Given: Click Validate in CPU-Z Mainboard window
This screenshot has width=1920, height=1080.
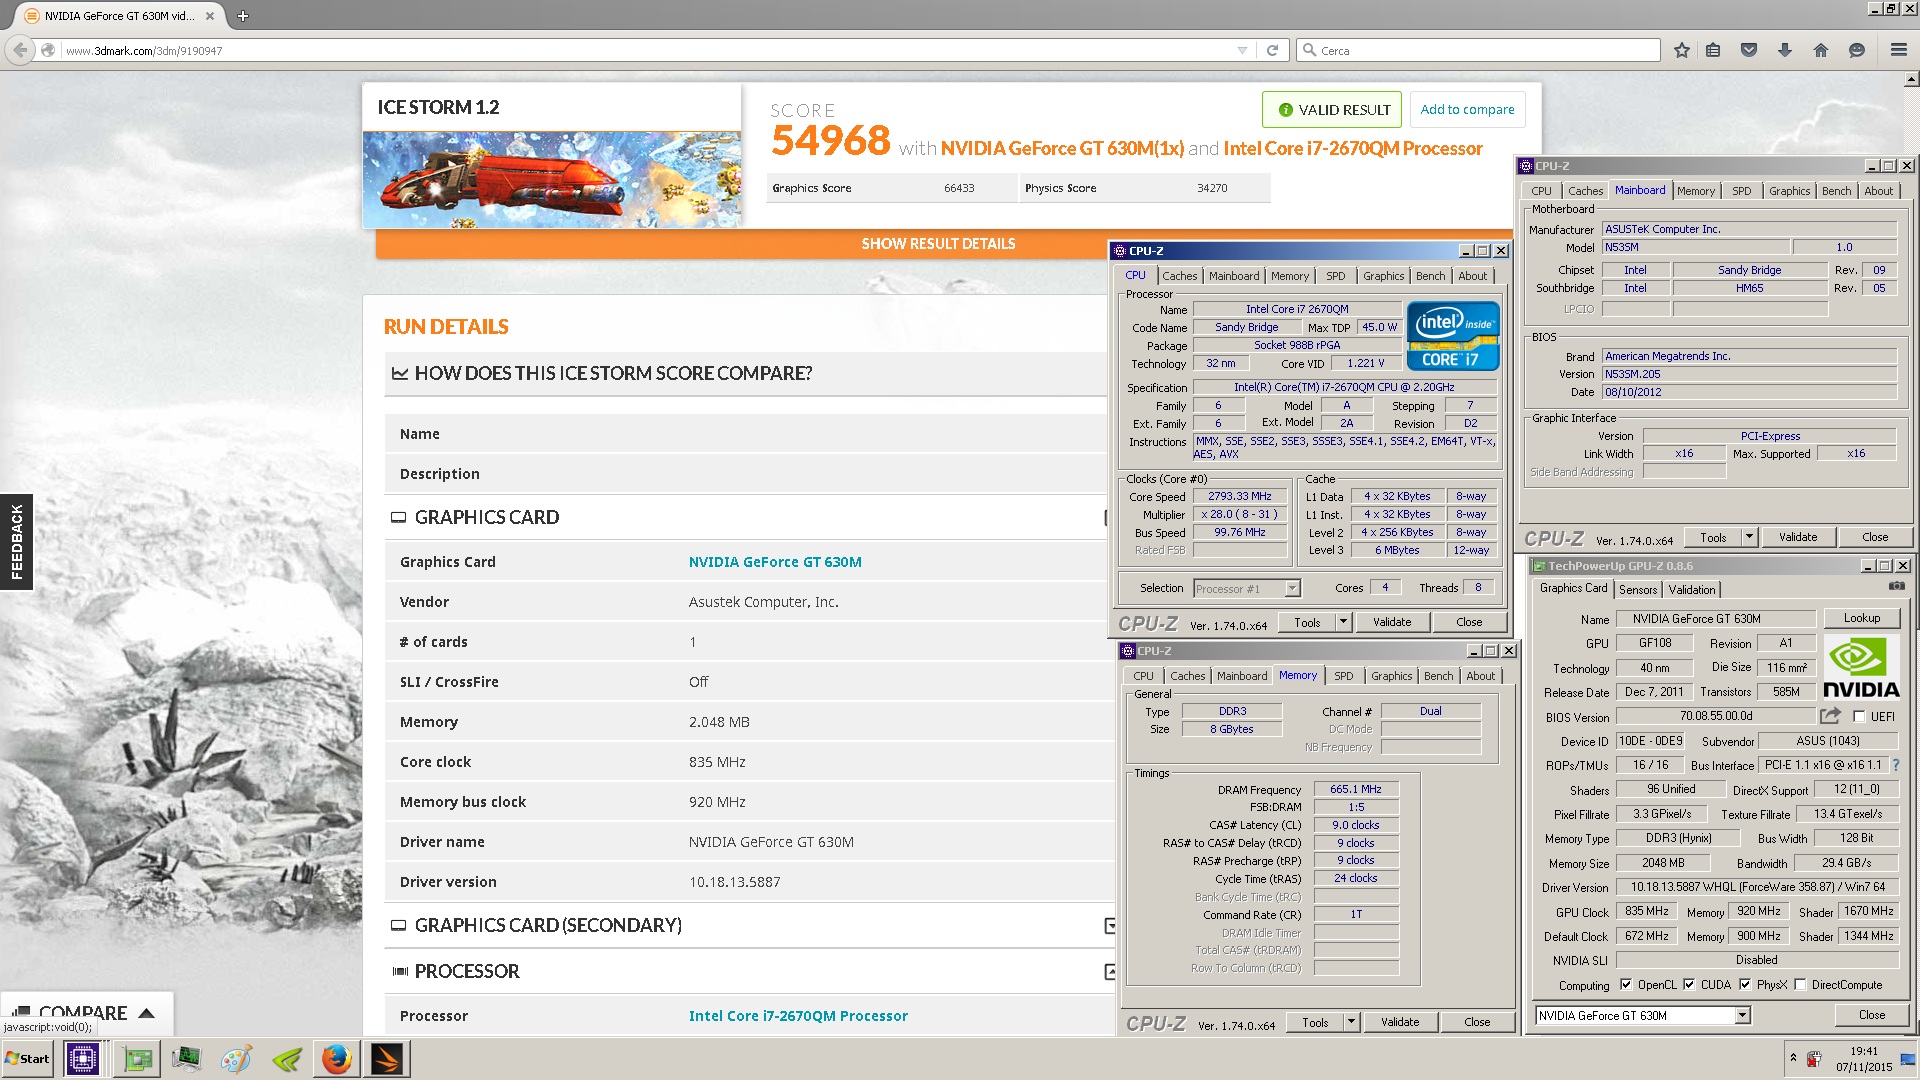Looking at the screenshot, I should (x=1797, y=537).
